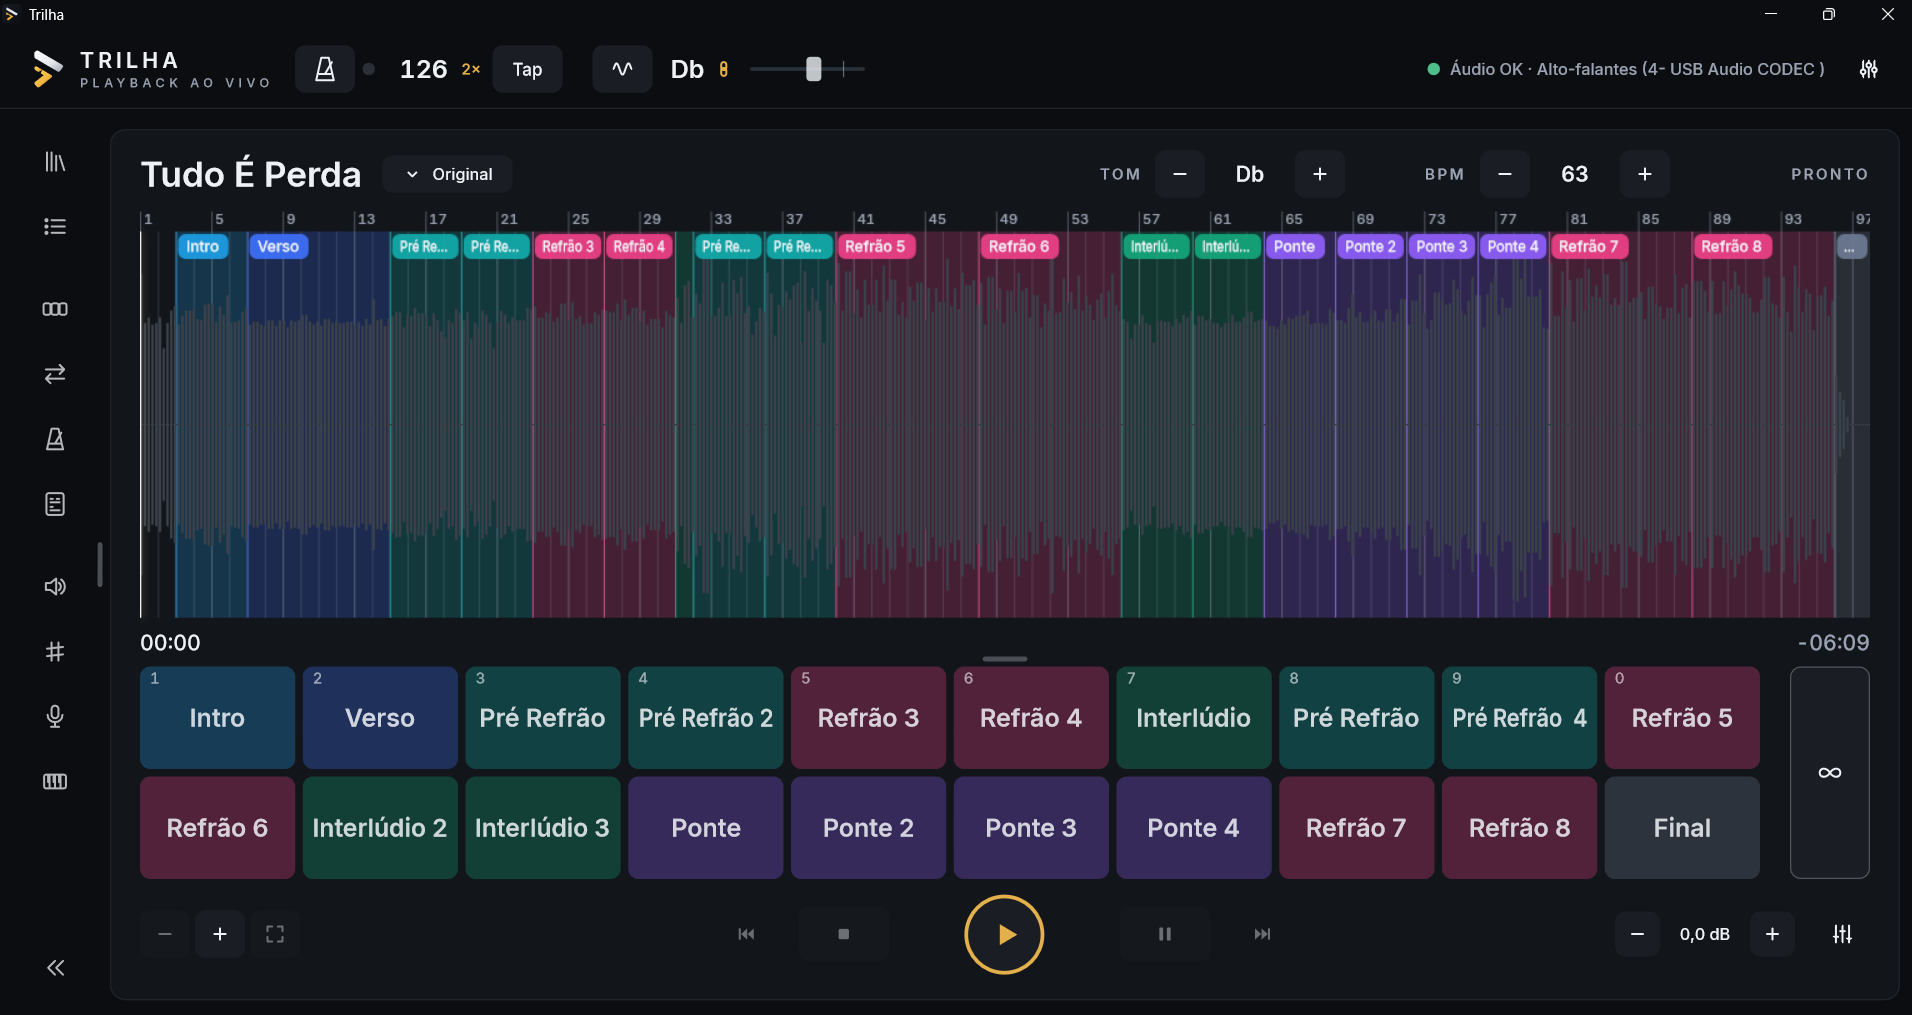Click the Áudio OK status text
The image size is (1912, 1015).
[x=1637, y=69]
